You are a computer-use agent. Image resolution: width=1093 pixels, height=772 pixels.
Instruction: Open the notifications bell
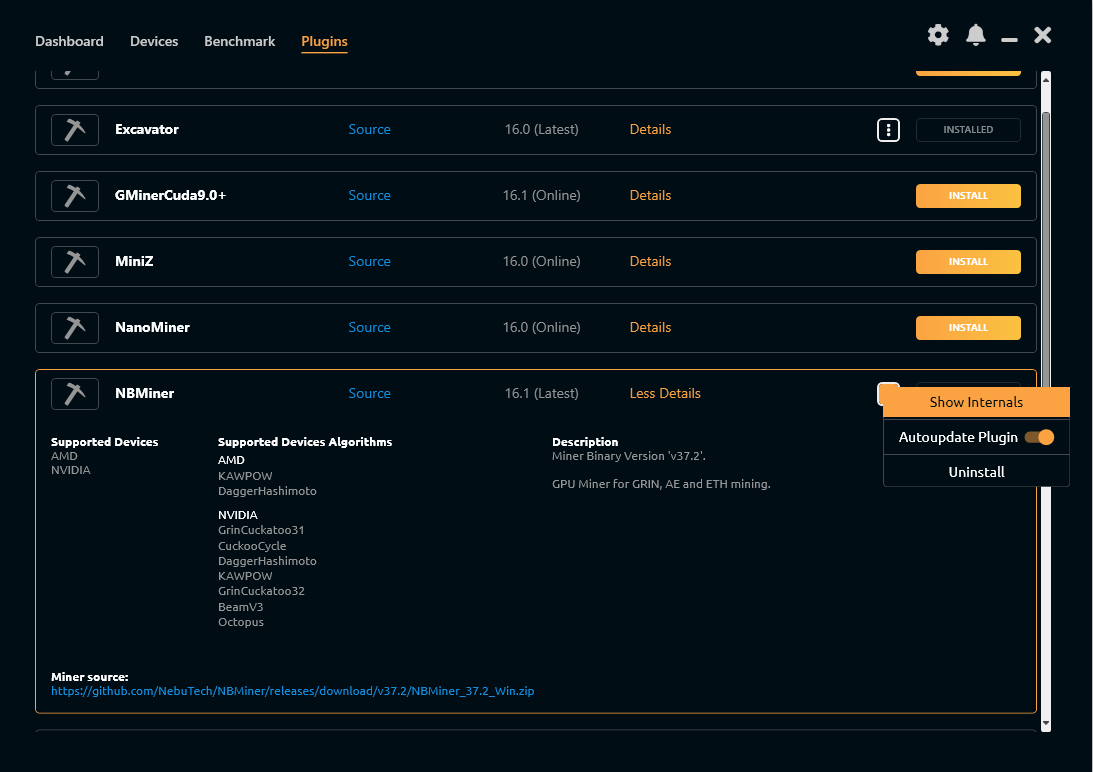click(x=975, y=35)
